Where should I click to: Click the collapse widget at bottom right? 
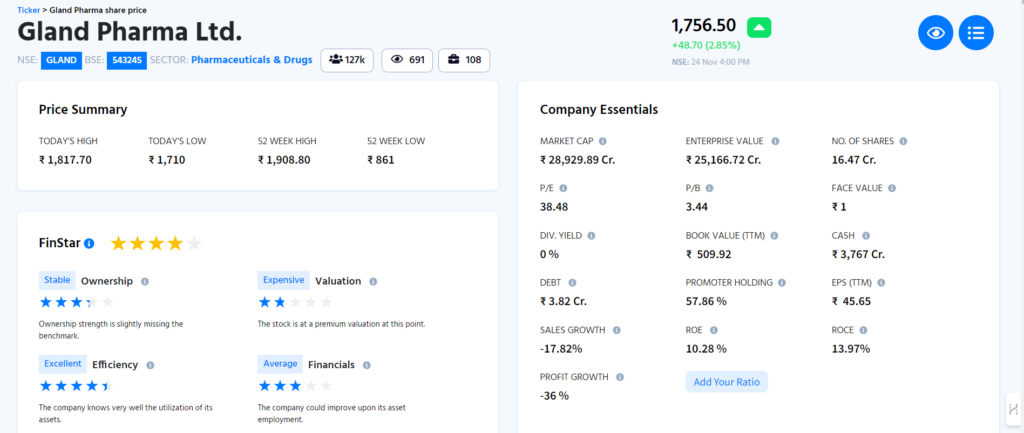1012,407
